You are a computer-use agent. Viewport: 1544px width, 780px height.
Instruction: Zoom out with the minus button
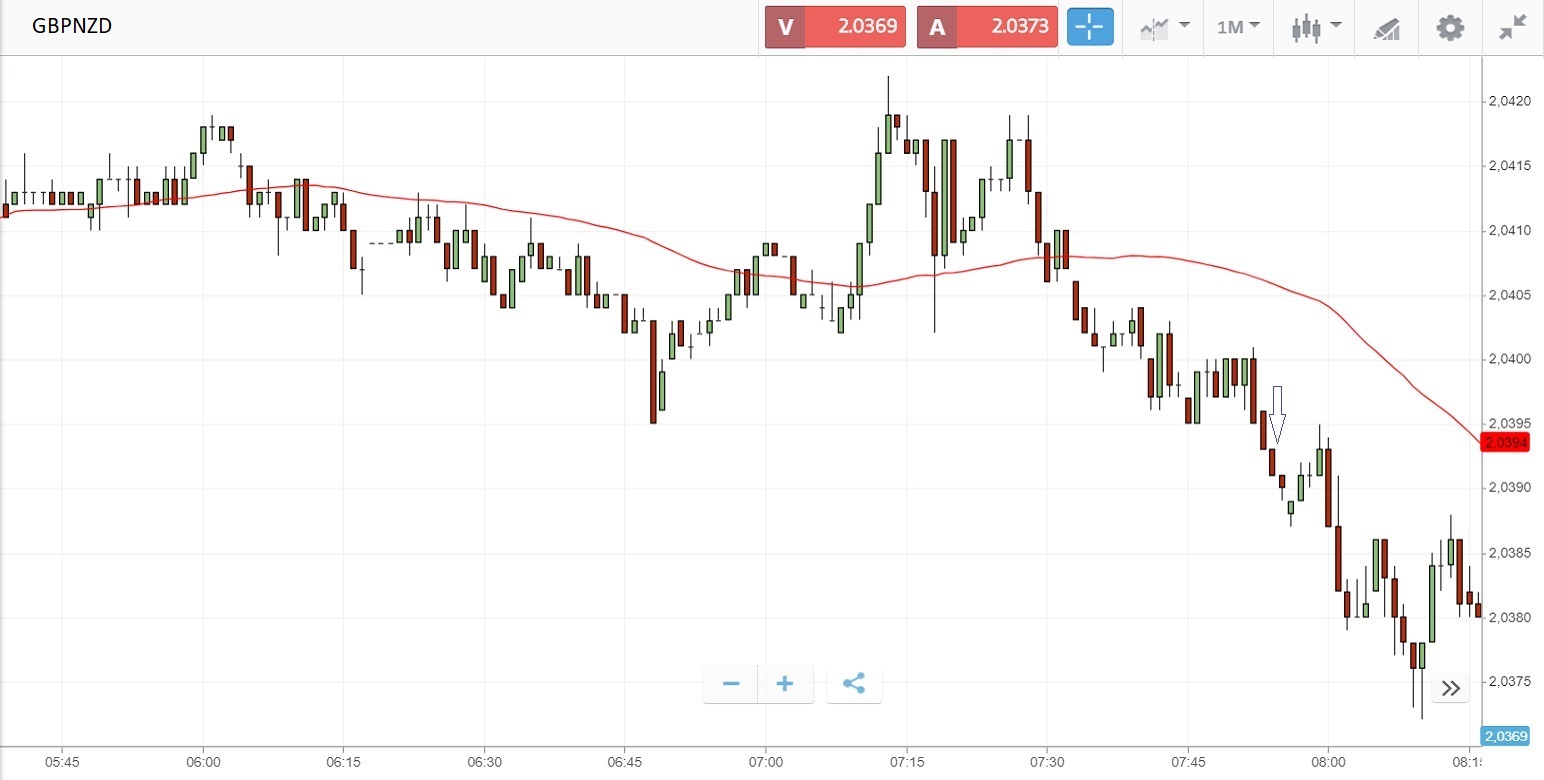[731, 684]
